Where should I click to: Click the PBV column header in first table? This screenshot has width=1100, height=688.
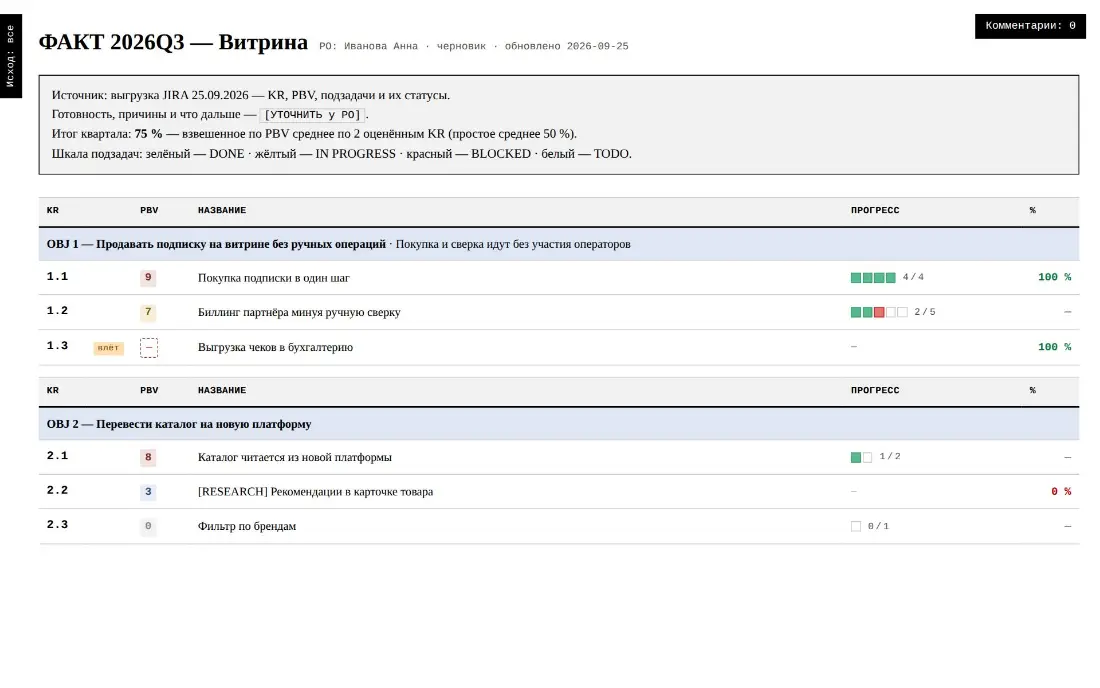click(149, 210)
